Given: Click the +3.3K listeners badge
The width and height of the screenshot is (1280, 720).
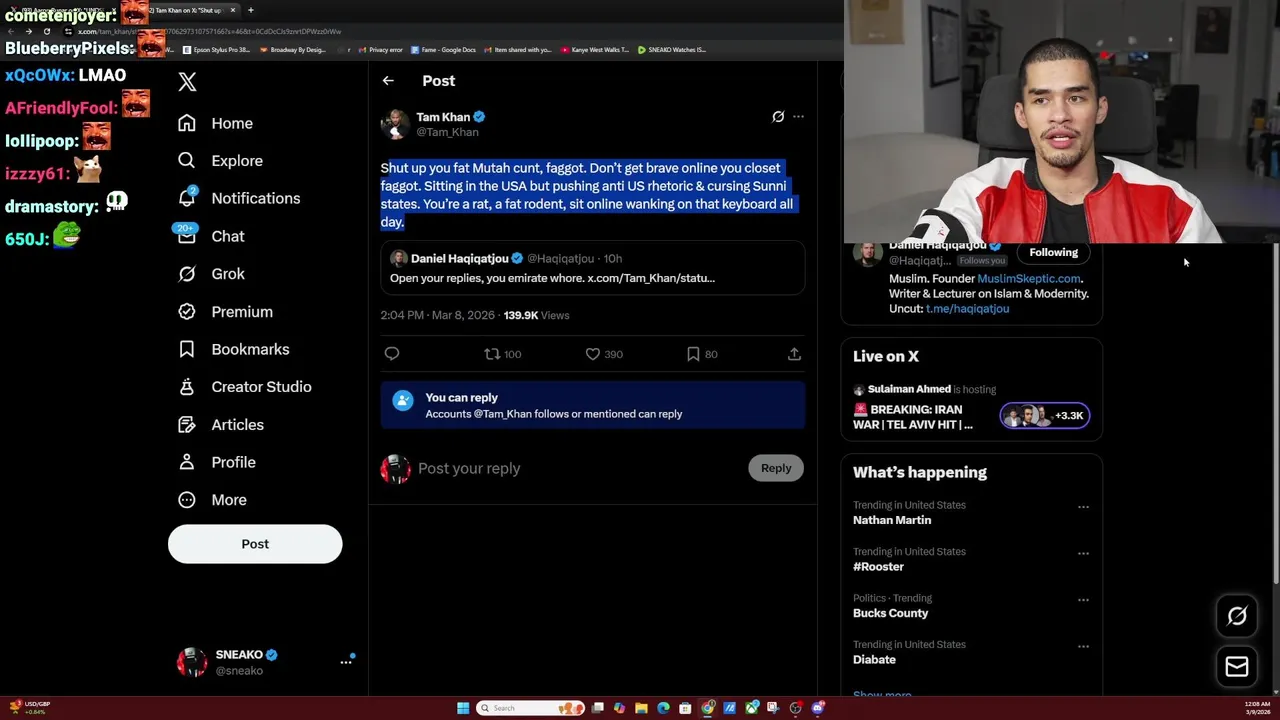Looking at the screenshot, I should [1045, 416].
